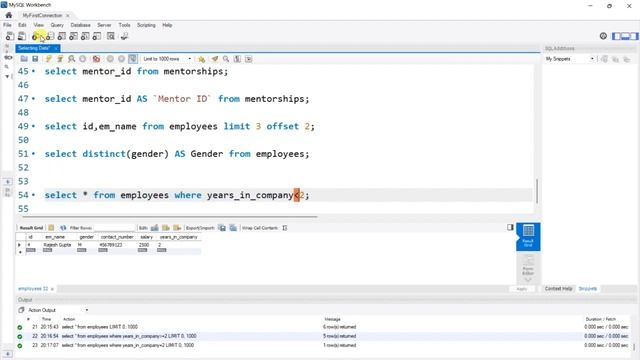Save the script with the floppy disk icon
This screenshot has height=360, width=640.
tap(35, 59)
